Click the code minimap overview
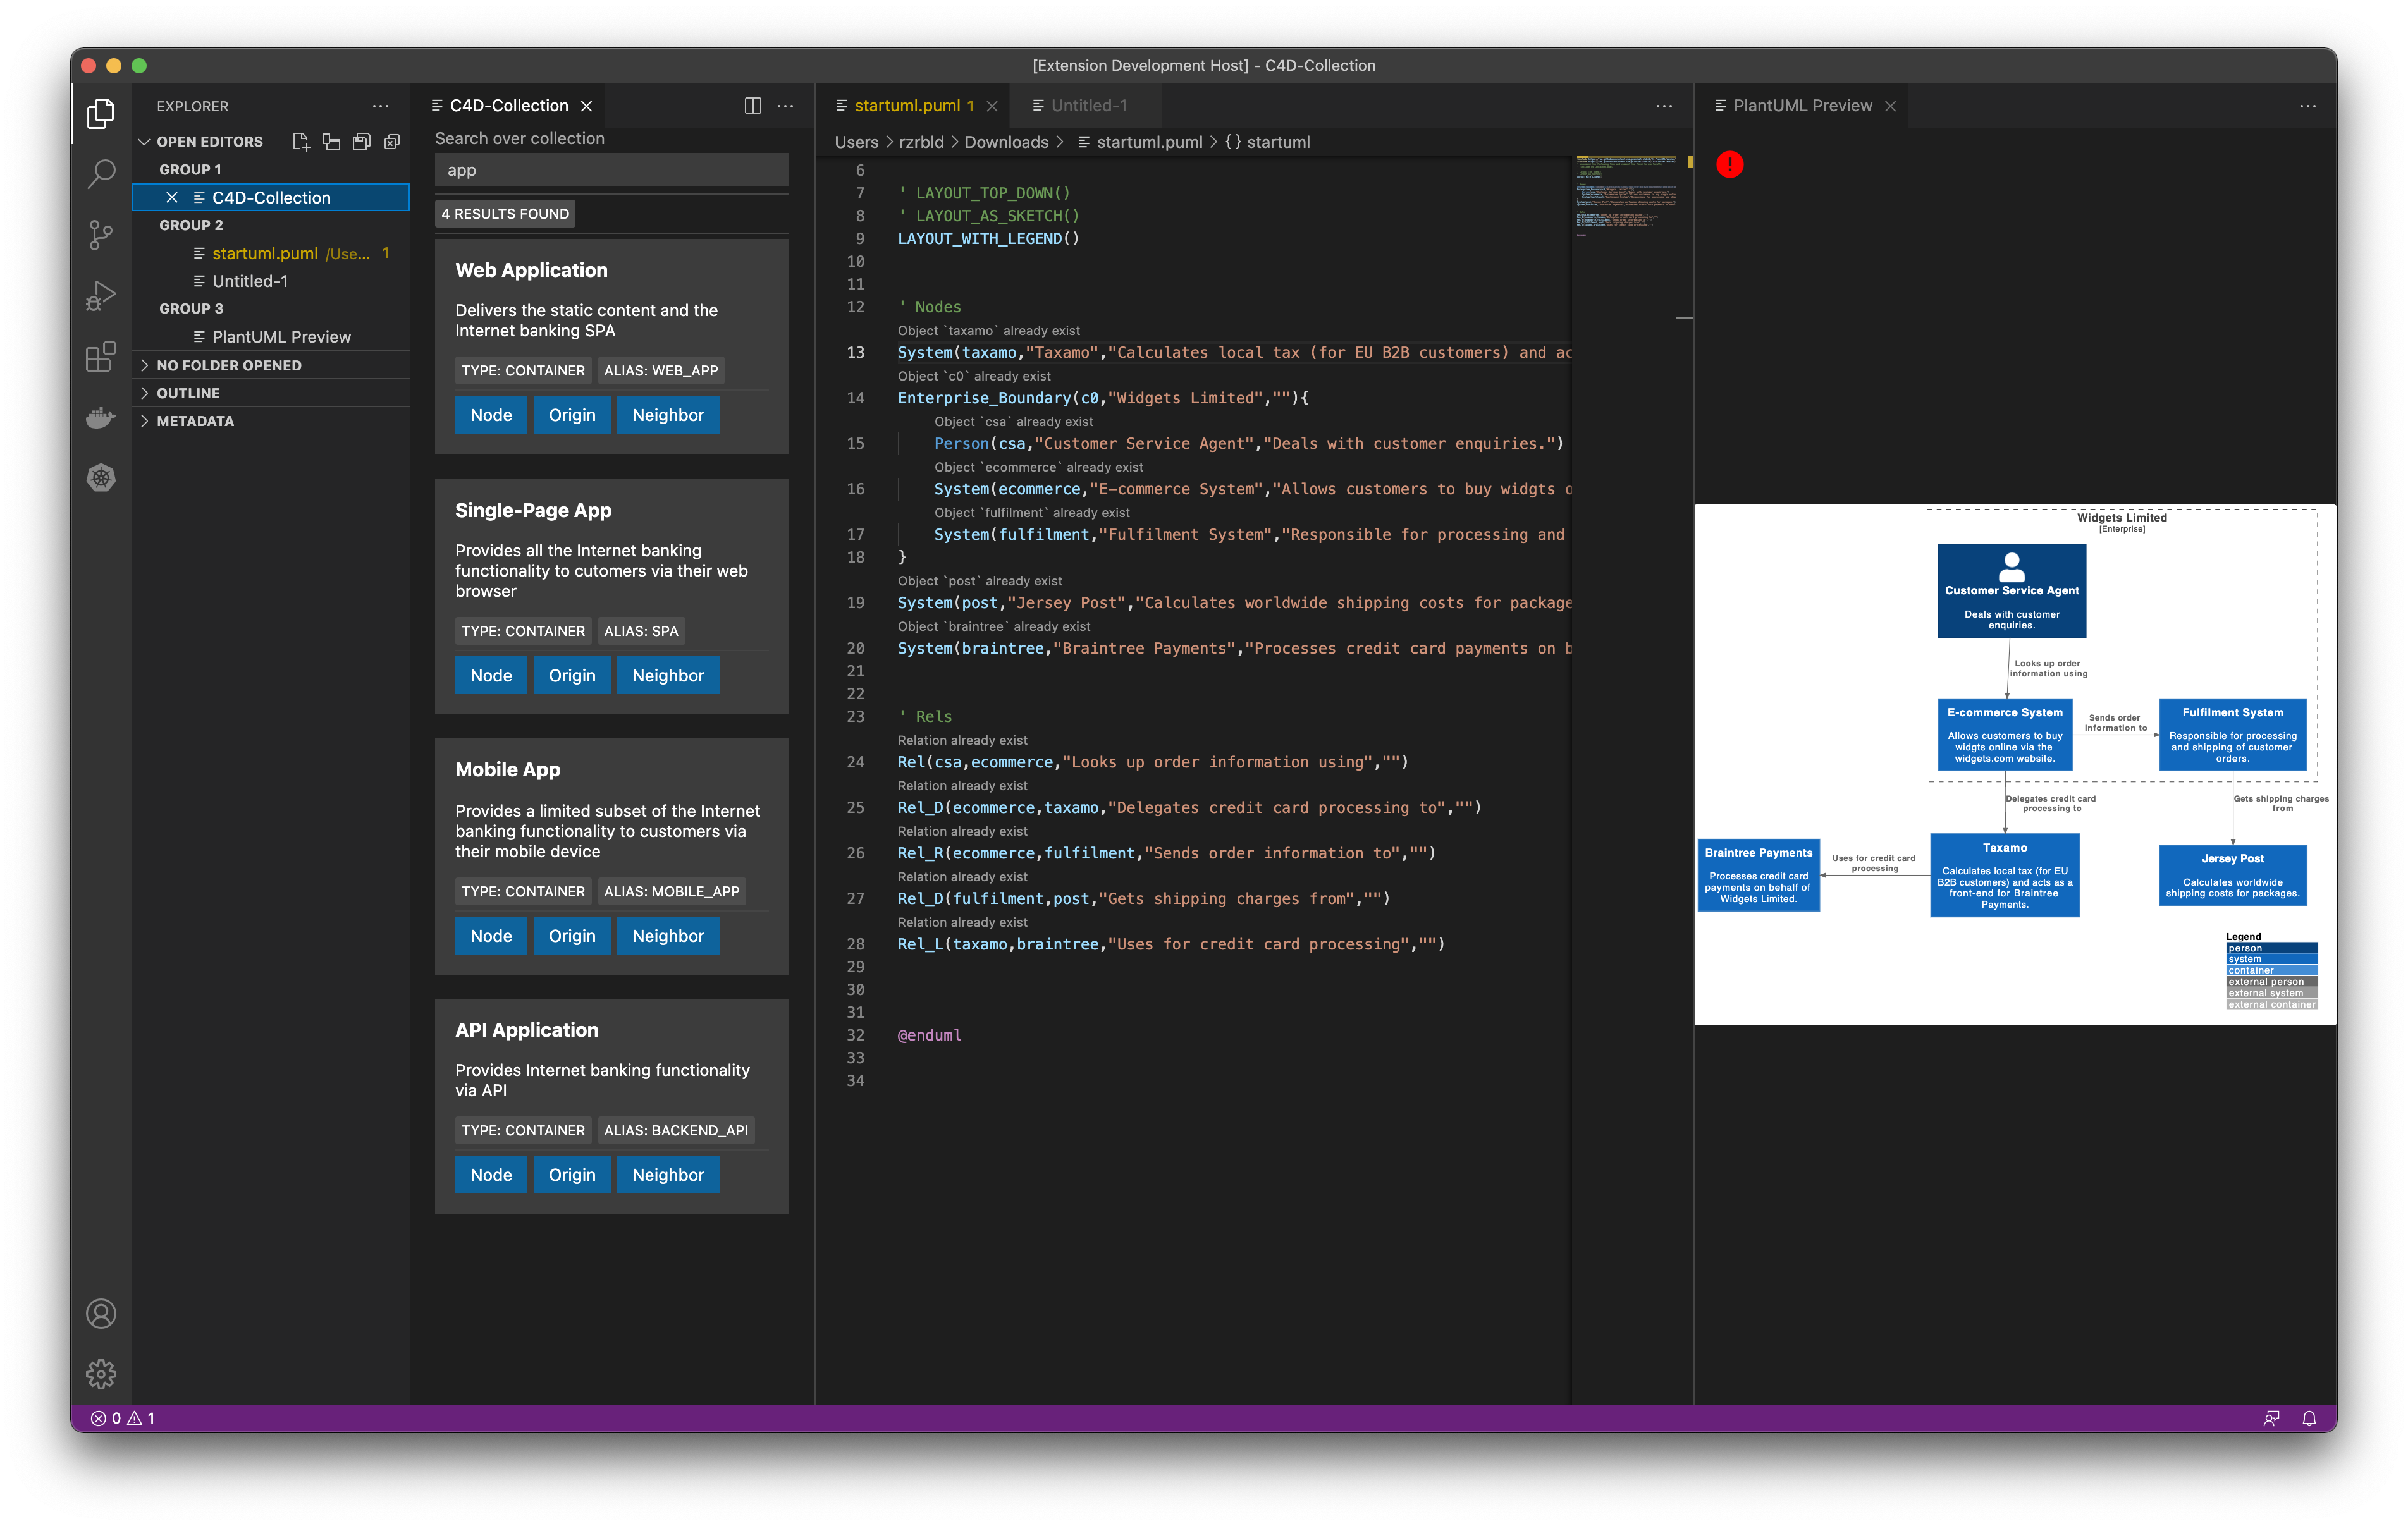 click(1625, 196)
